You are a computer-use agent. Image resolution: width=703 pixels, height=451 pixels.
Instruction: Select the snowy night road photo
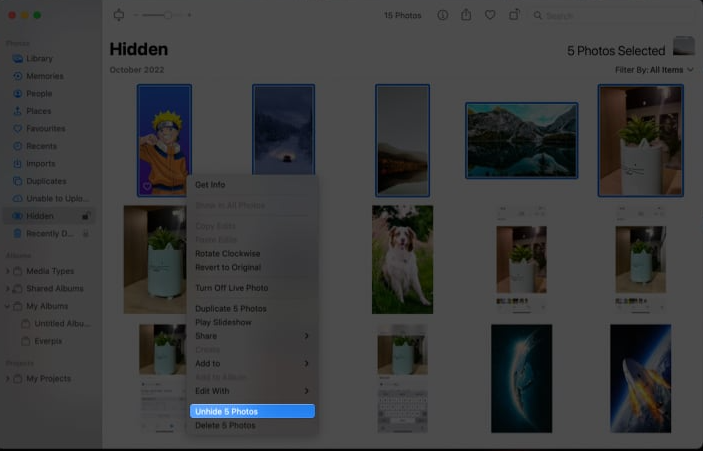coord(283,129)
